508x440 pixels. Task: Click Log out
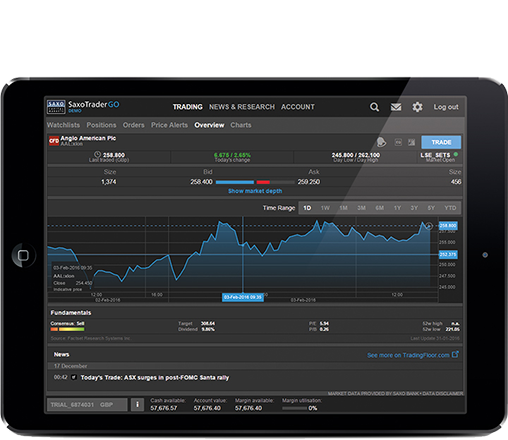coord(446,107)
